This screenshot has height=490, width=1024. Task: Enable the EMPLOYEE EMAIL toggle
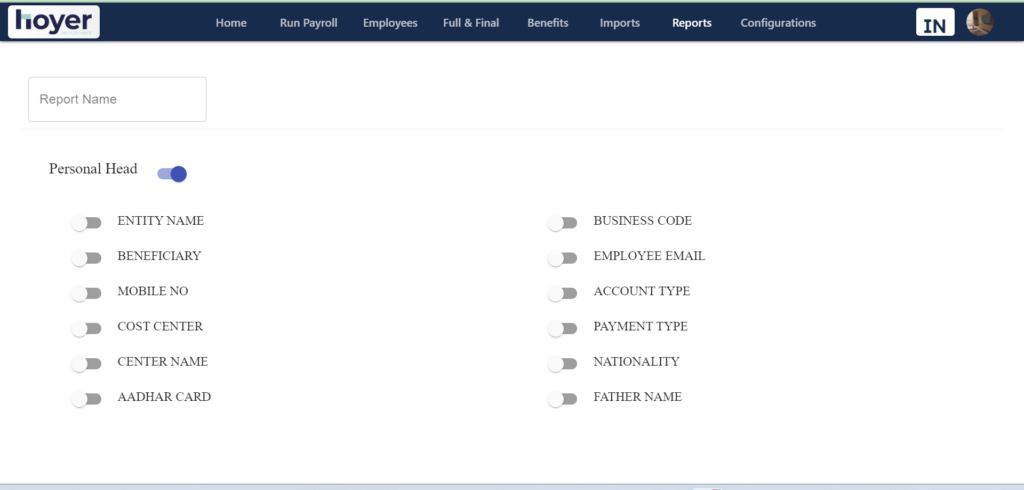tap(562, 258)
